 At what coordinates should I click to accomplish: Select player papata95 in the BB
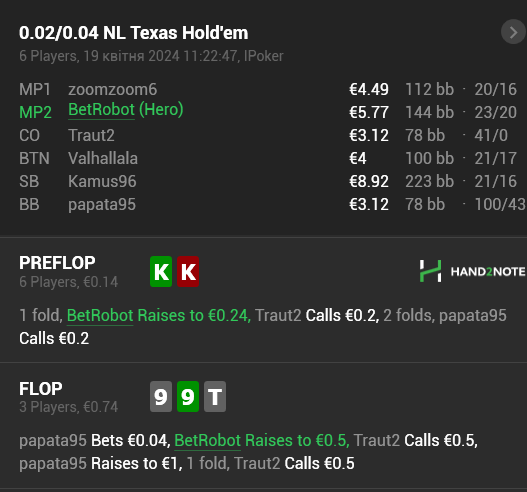click(102, 205)
